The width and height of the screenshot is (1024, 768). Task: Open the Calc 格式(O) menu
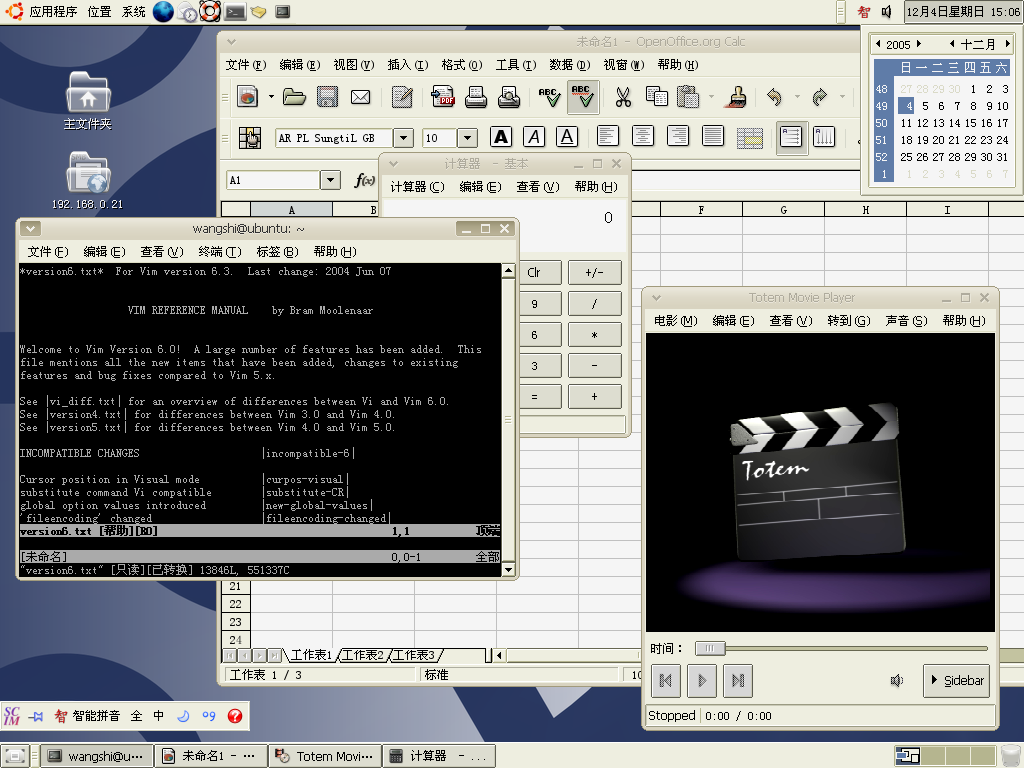click(x=461, y=65)
